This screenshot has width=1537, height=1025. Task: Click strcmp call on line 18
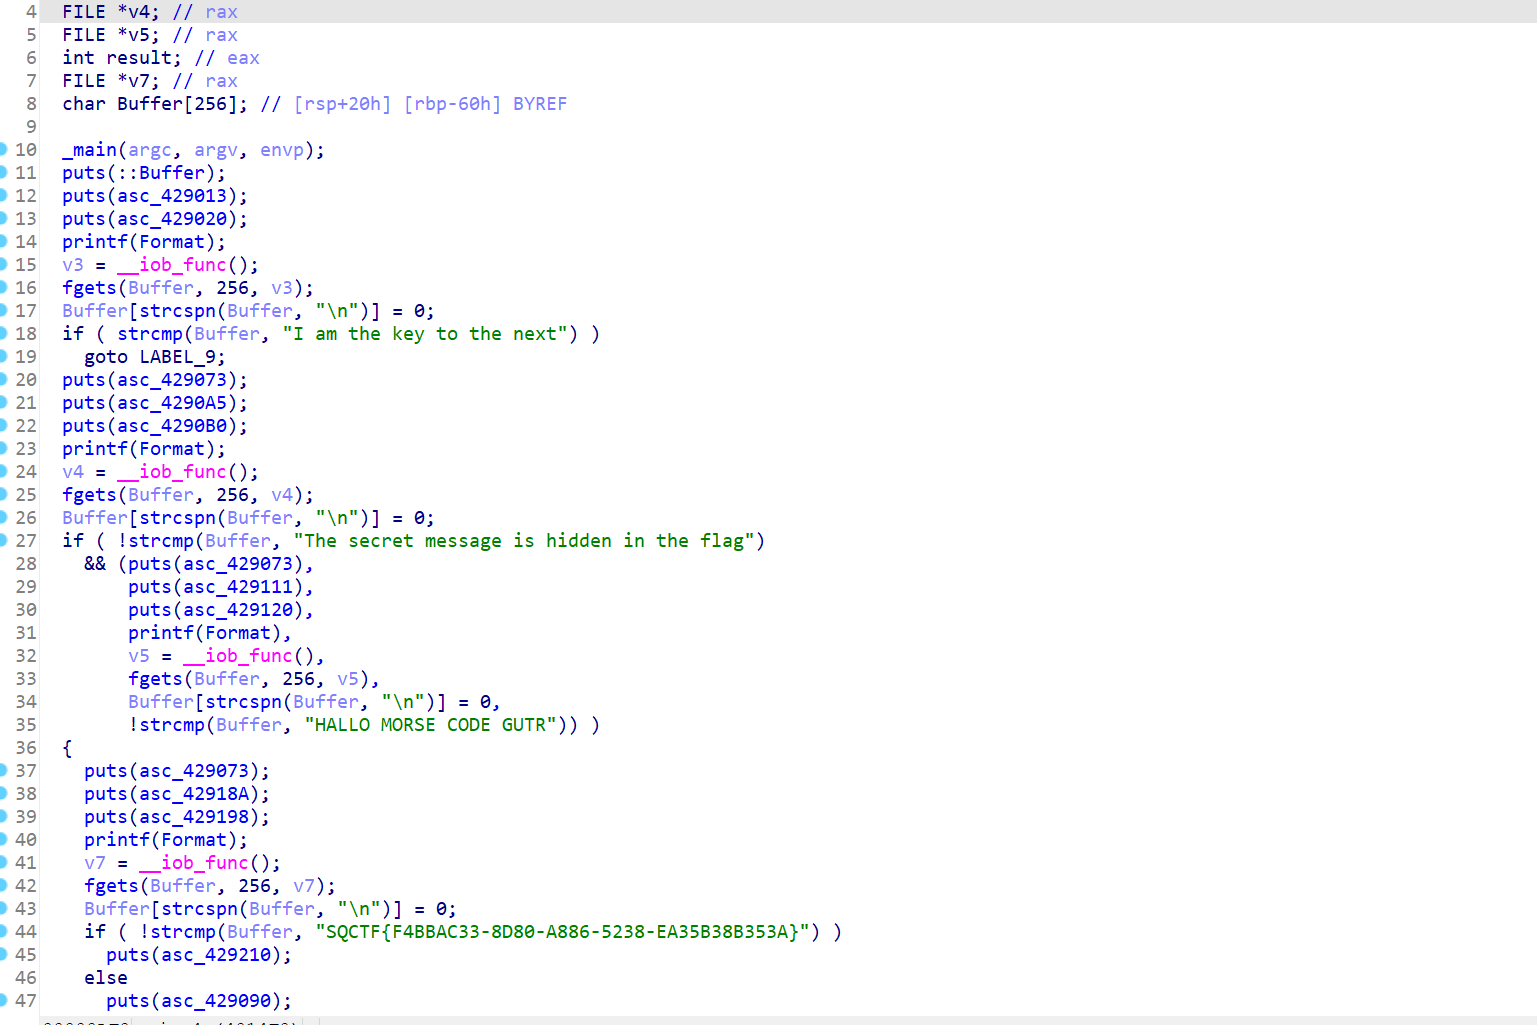click(x=150, y=334)
